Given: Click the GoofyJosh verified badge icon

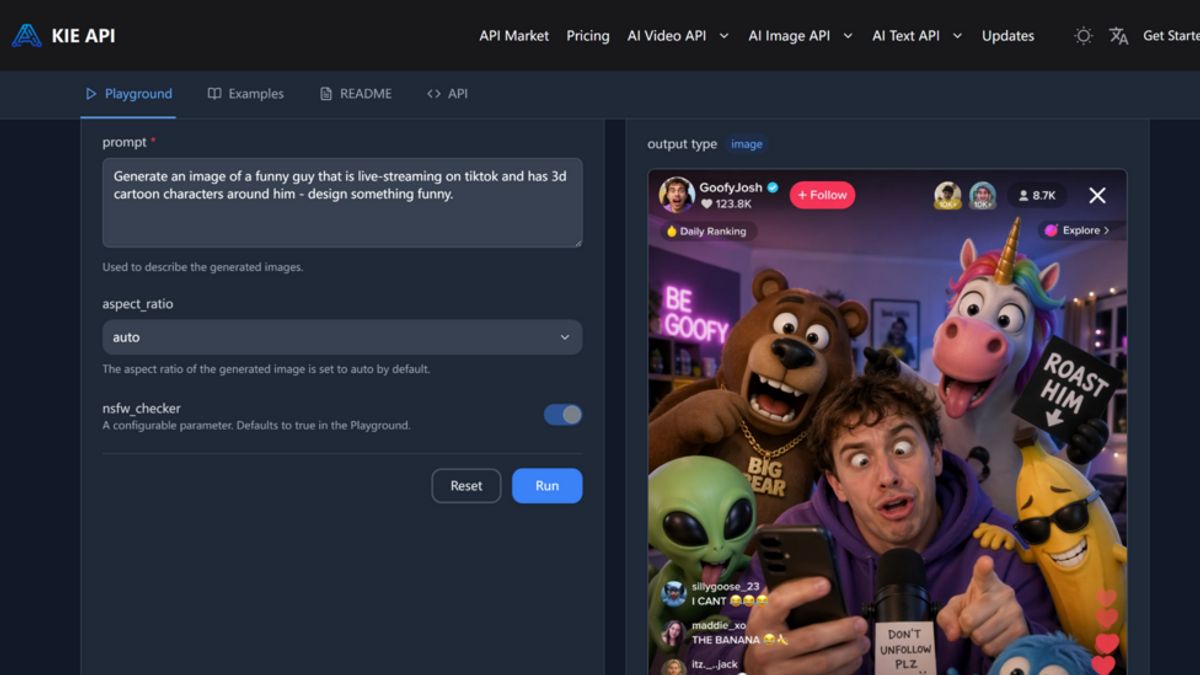Looking at the screenshot, I should [x=773, y=187].
